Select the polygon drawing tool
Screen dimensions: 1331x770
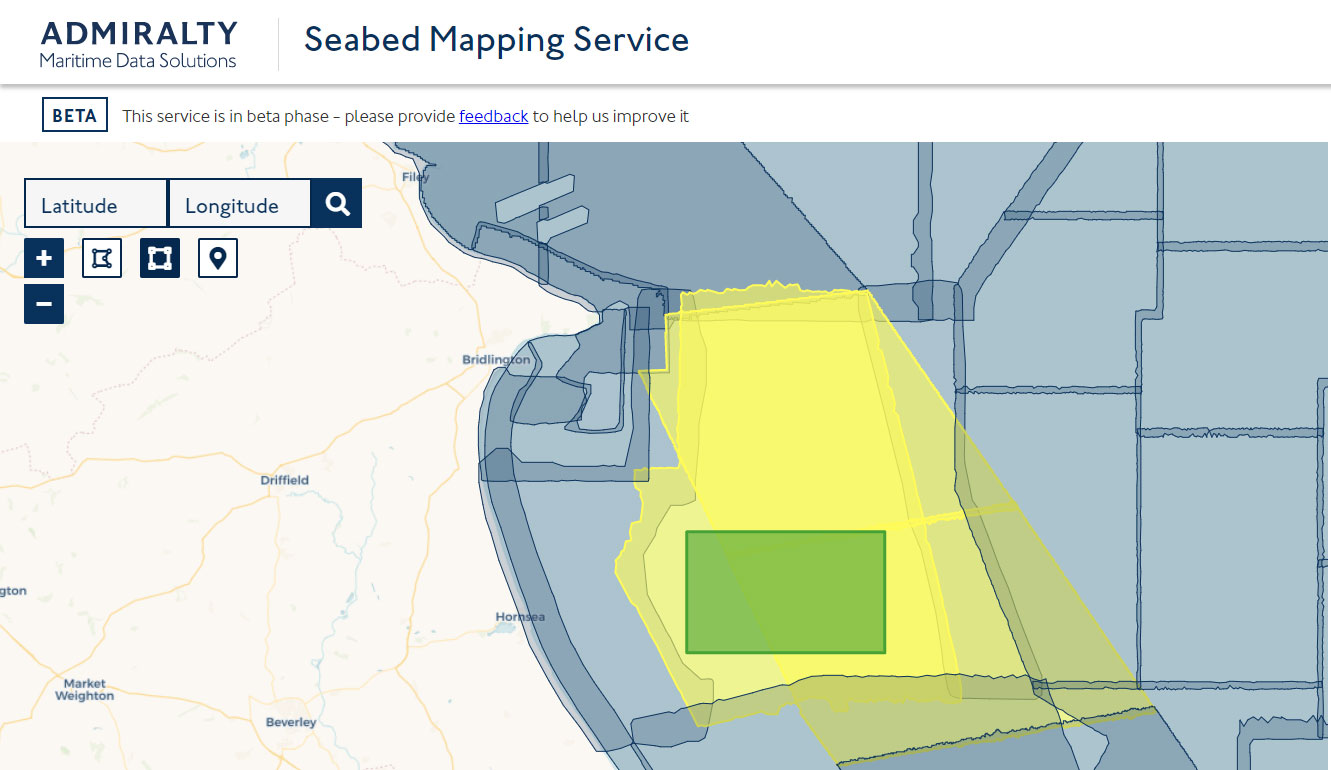[101, 257]
